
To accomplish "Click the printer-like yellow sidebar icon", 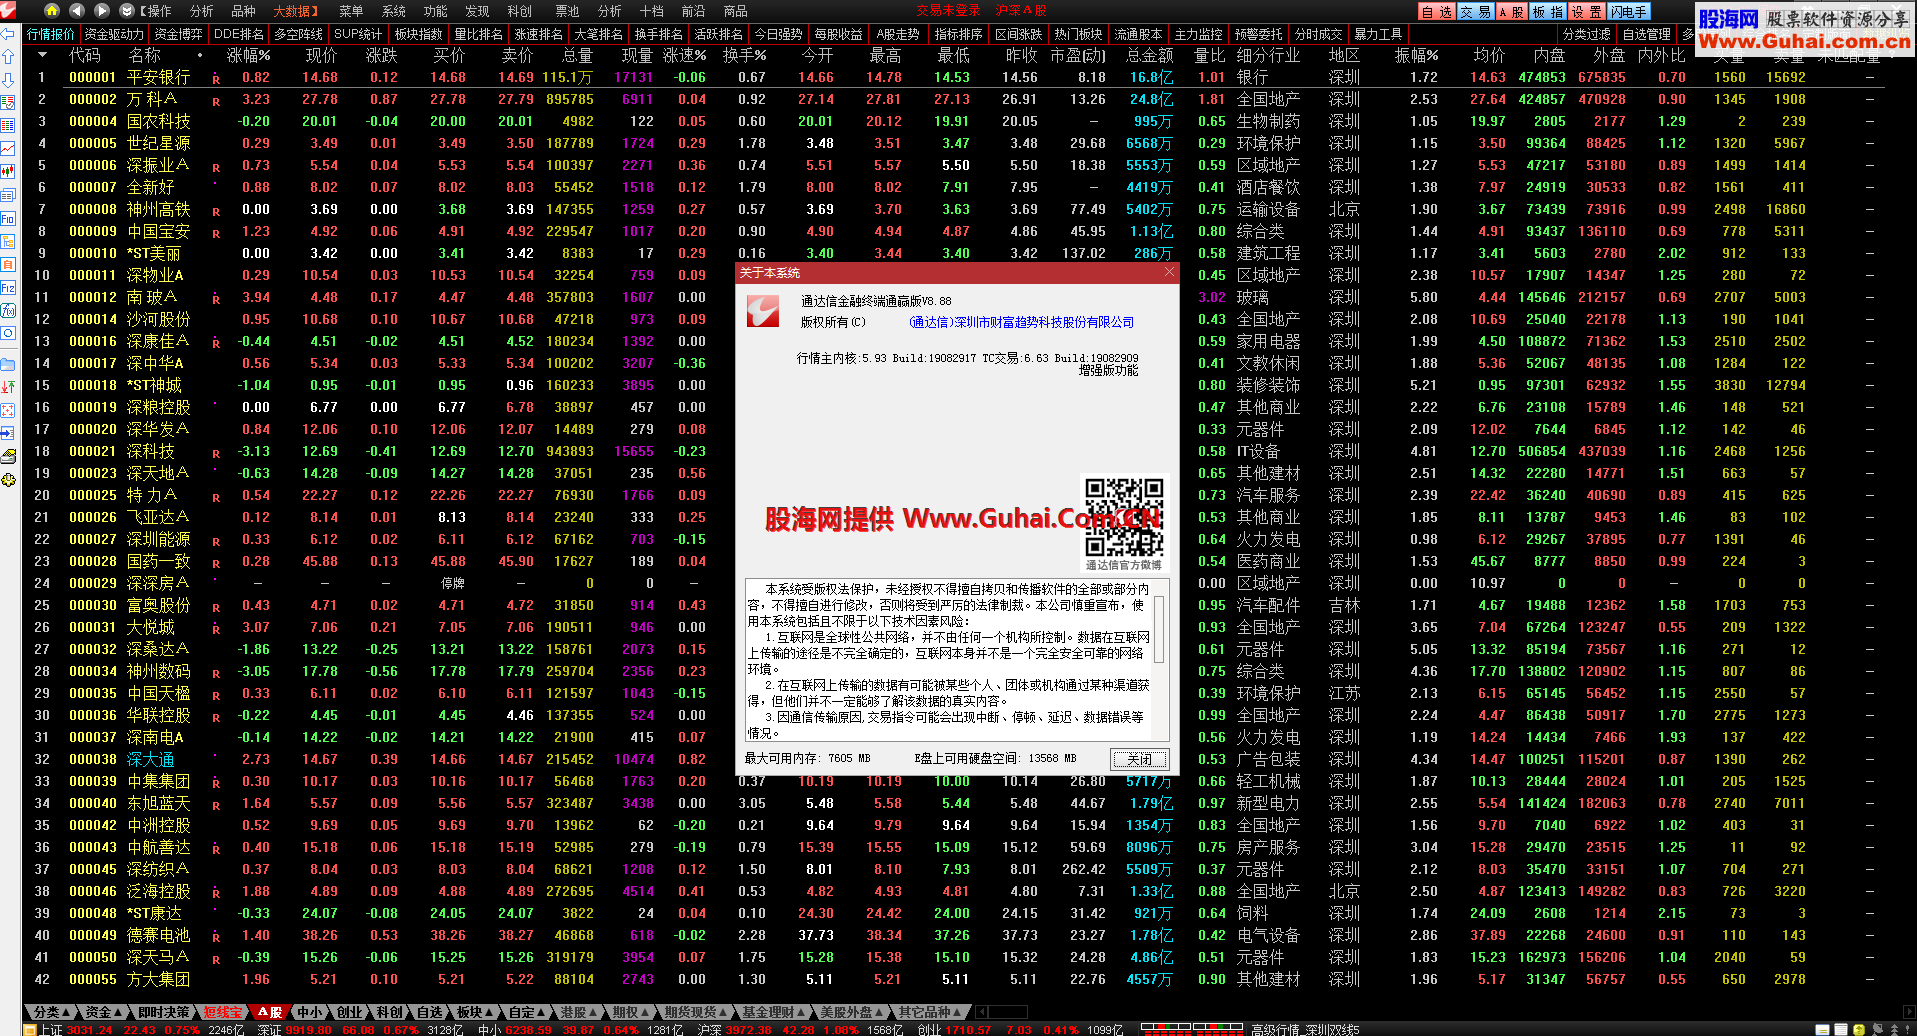I will tap(8, 456).
